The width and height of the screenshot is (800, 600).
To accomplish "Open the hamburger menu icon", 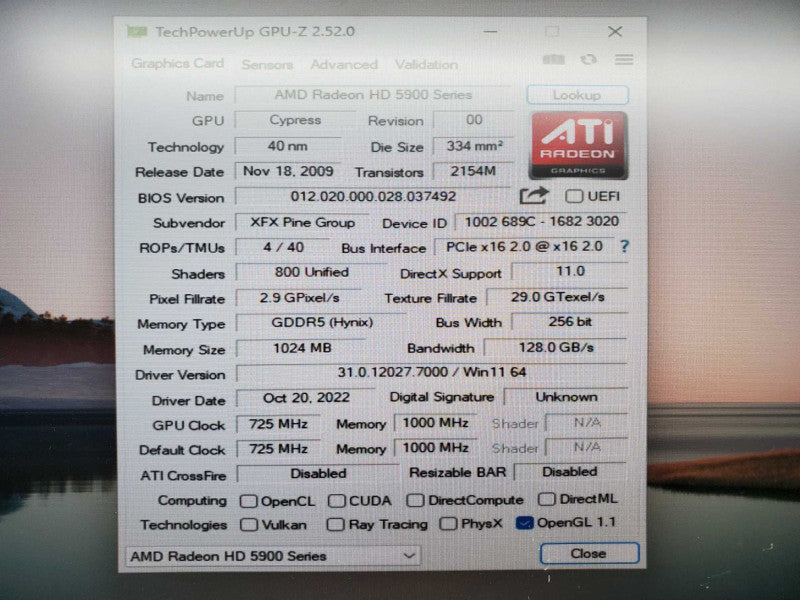I will coord(624,60).
